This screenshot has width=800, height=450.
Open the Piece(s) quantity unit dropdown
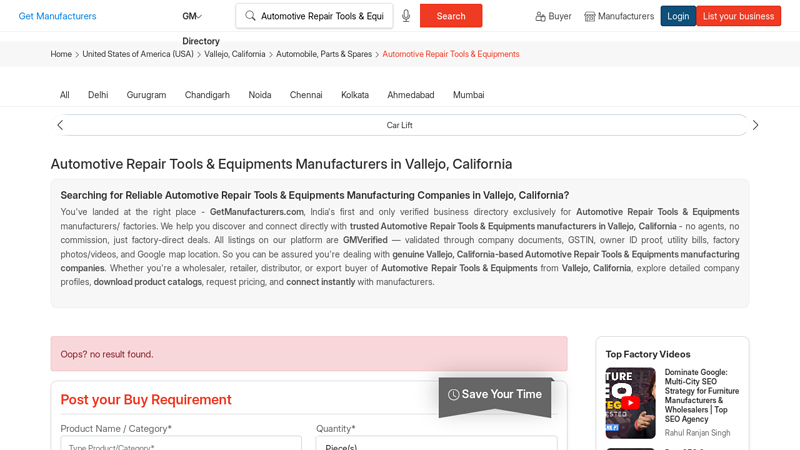tap(437, 443)
